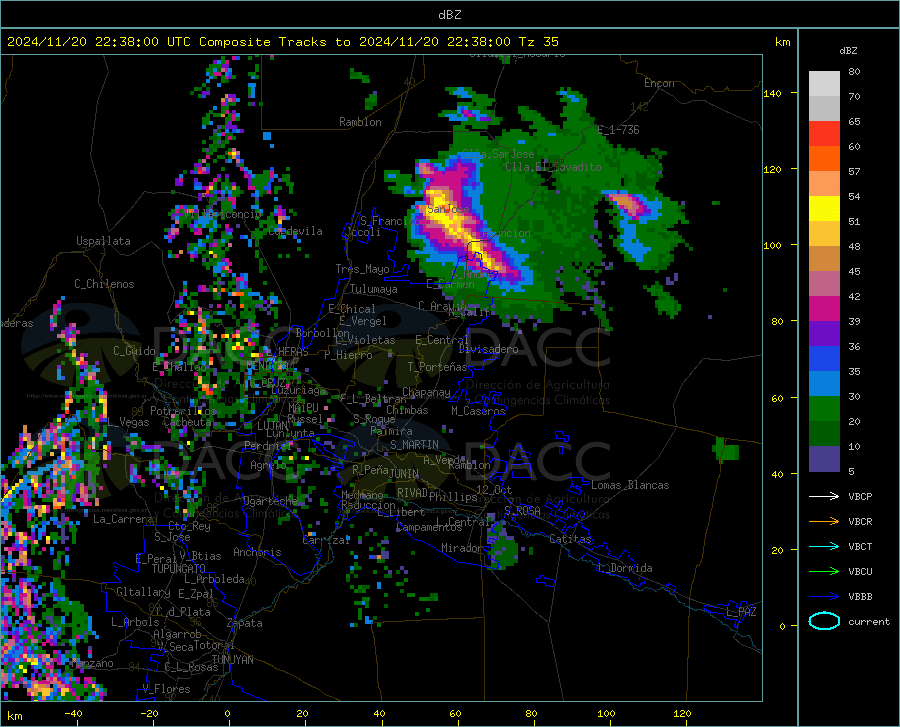
Task: Pick the lightest gray swatch below 80 dBZ
Action: click(x=824, y=84)
